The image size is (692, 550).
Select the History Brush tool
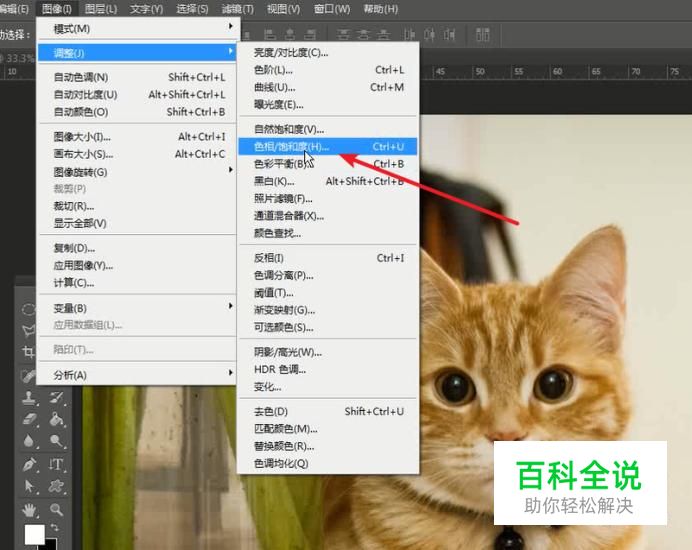(x=56, y=397)
